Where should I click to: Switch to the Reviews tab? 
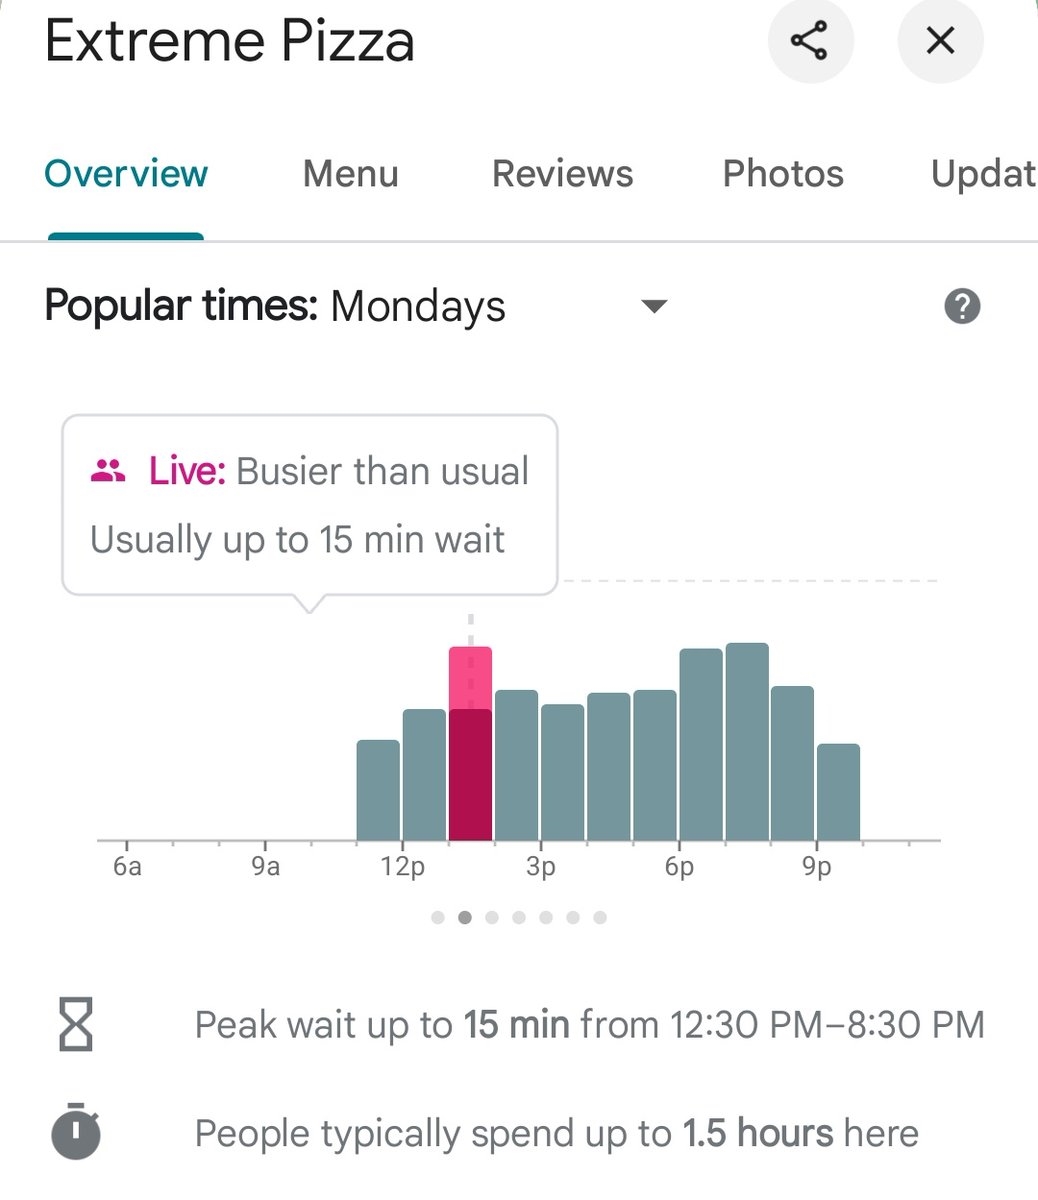click(562, 174)
